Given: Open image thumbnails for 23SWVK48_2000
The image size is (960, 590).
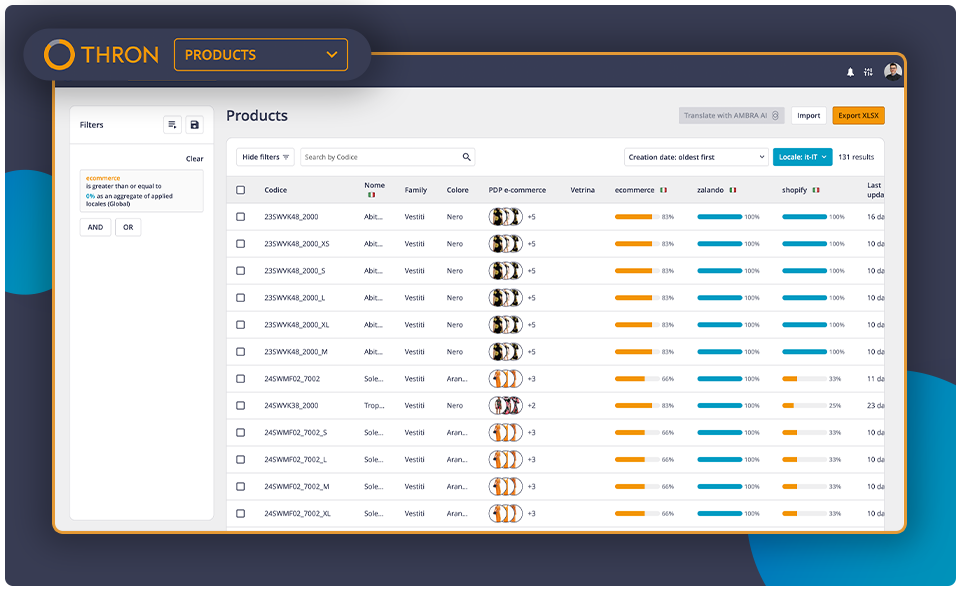Looking at the screenshot, I should (x=506, y=217).
